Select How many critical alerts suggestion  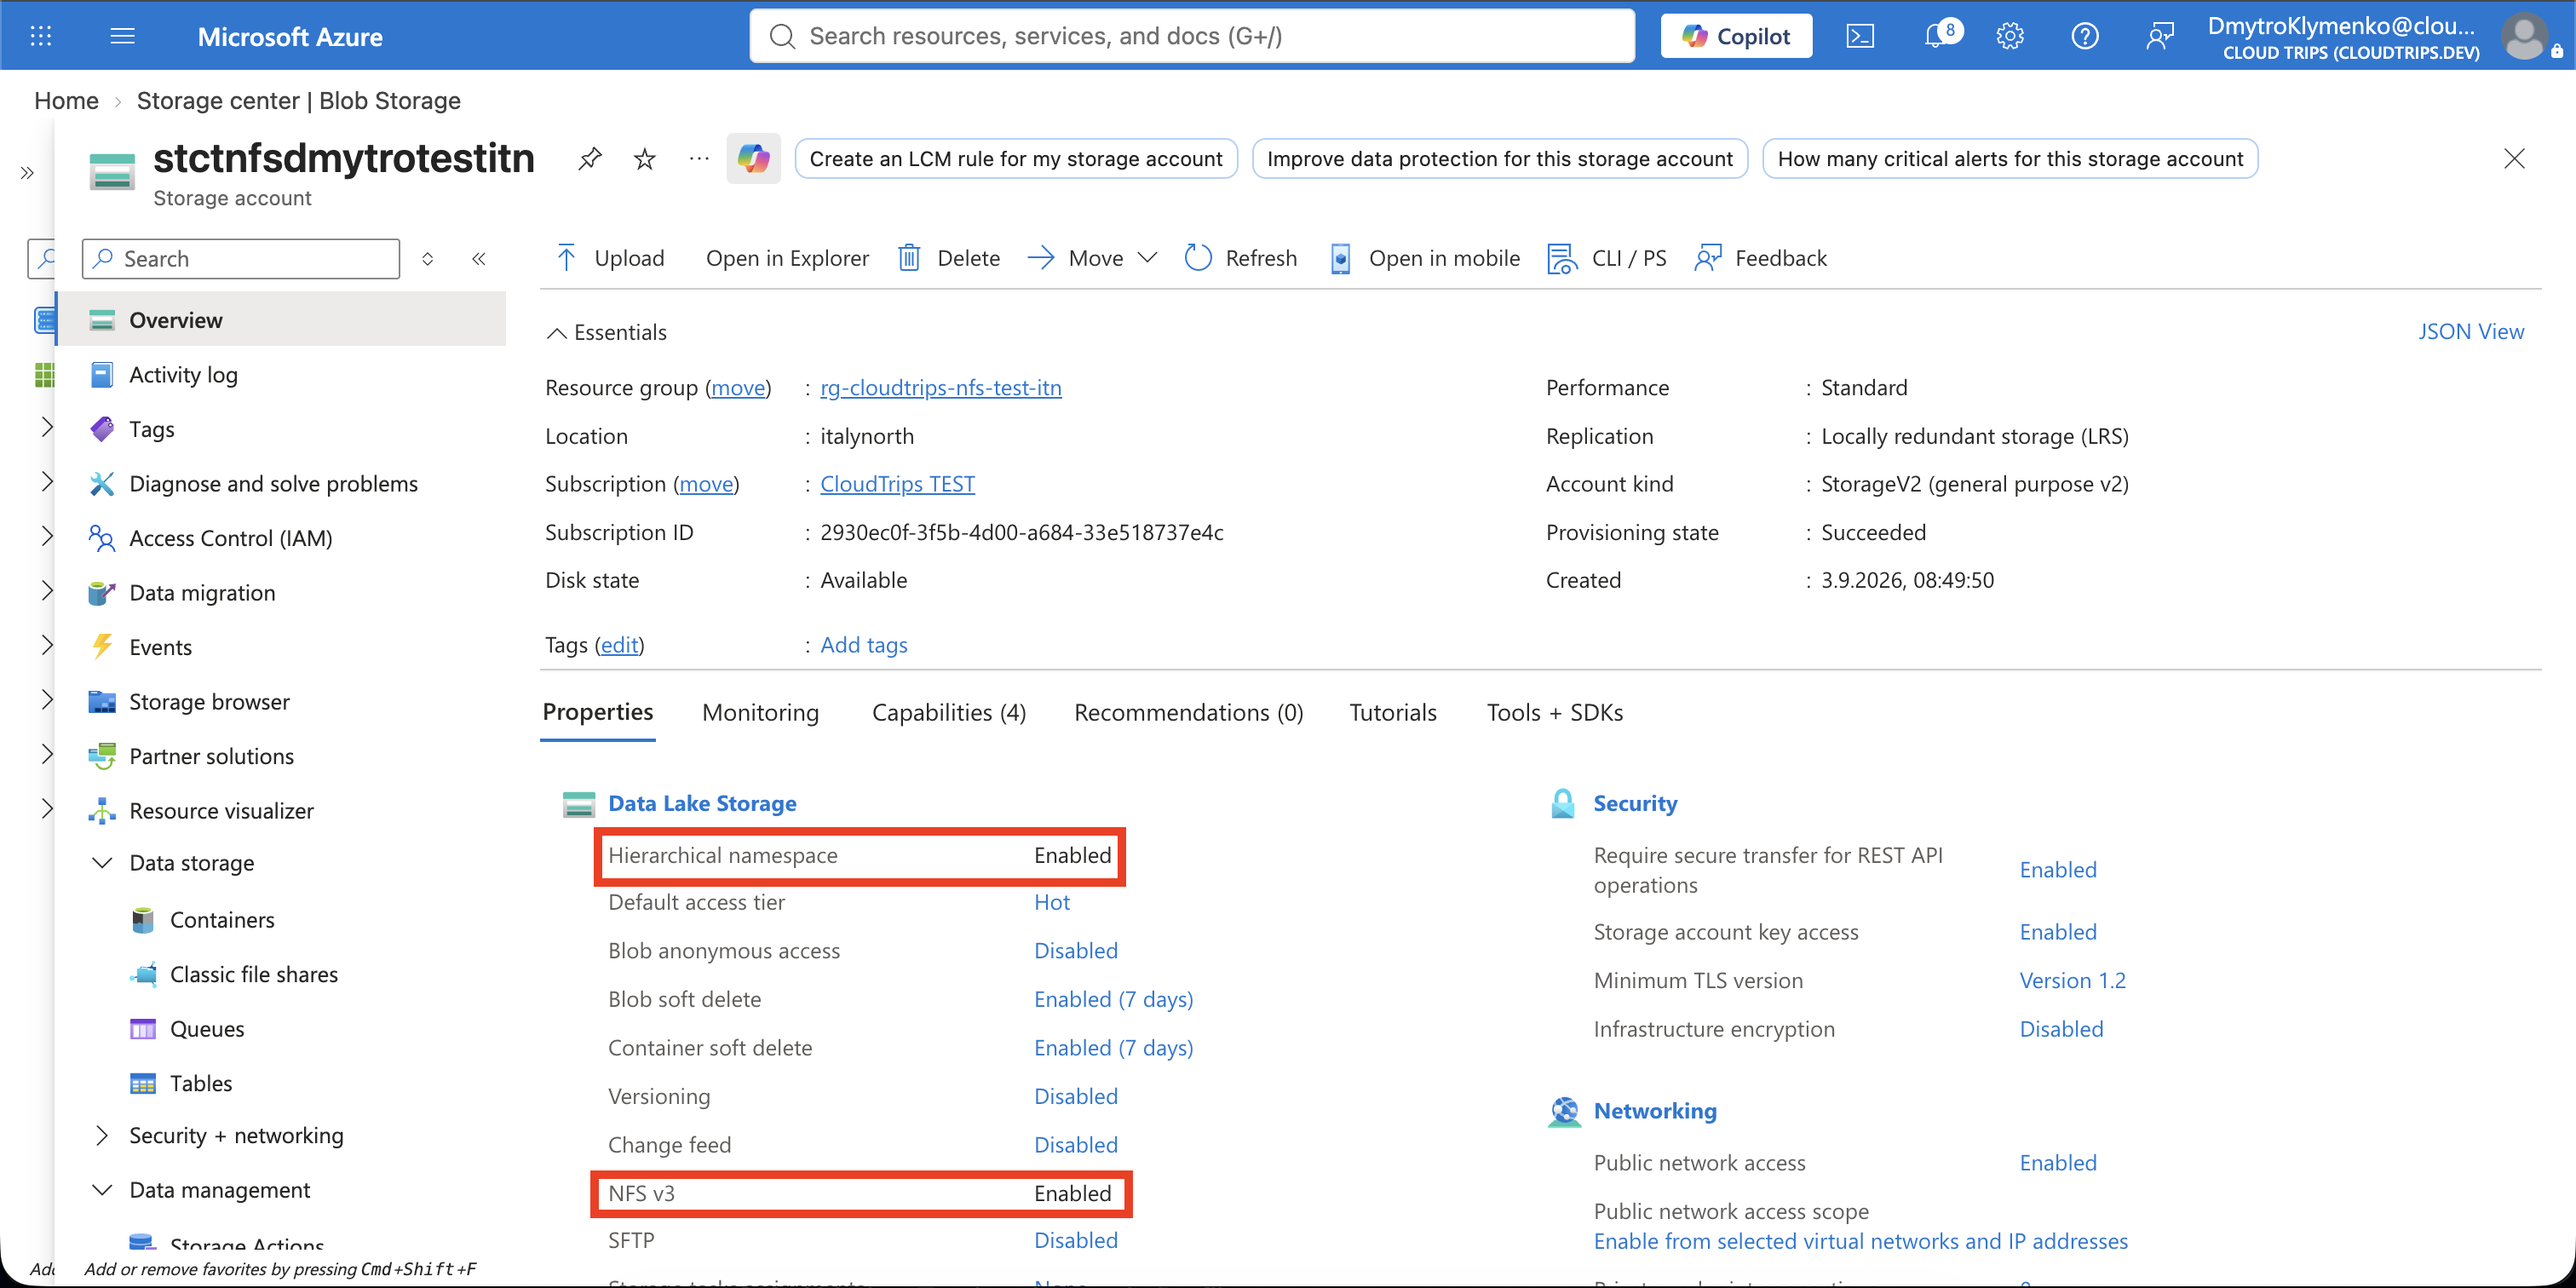tap(2010, 158)
